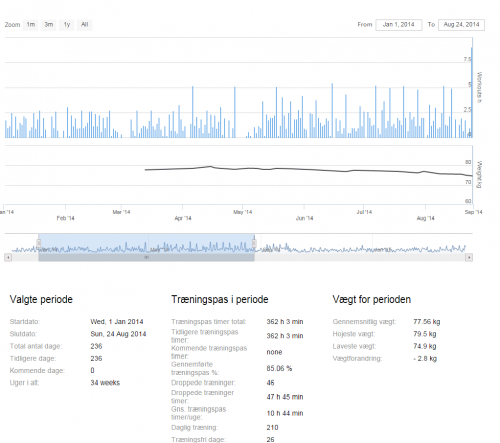The height and width of the screenshot is (443, 500).
Task: Click the Jun '14 x-axis label
Action: 304,218
